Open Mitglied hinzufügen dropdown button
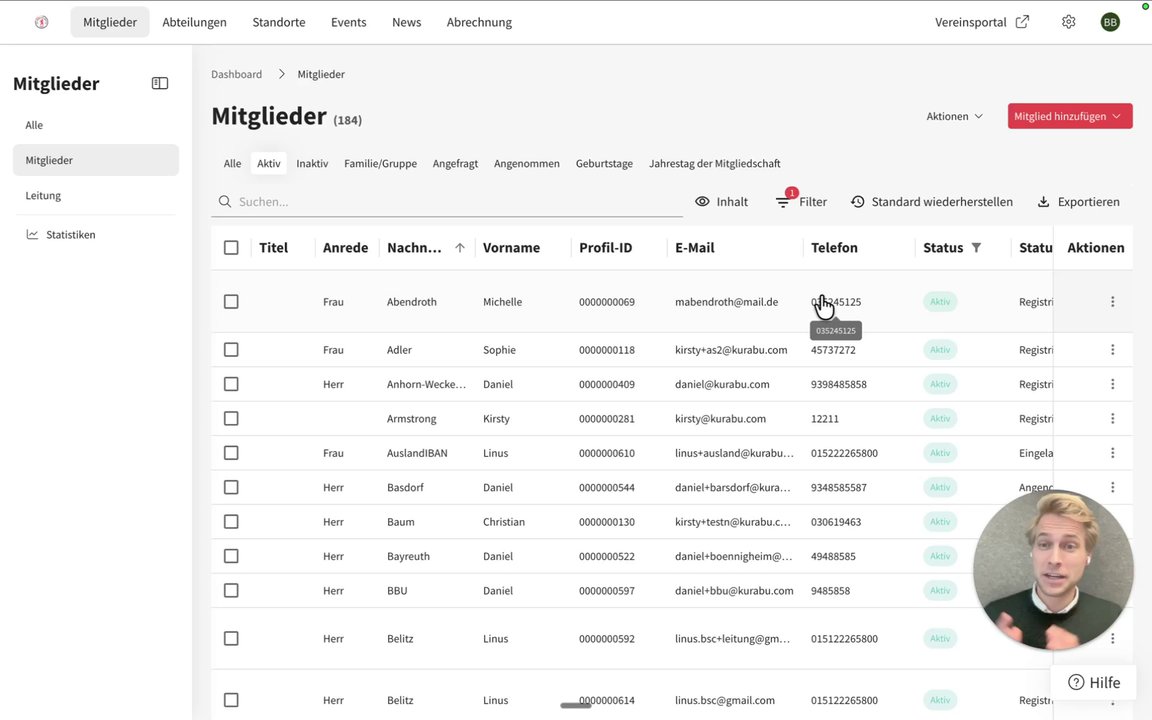1152x720 pixels. click(1070, 116)
